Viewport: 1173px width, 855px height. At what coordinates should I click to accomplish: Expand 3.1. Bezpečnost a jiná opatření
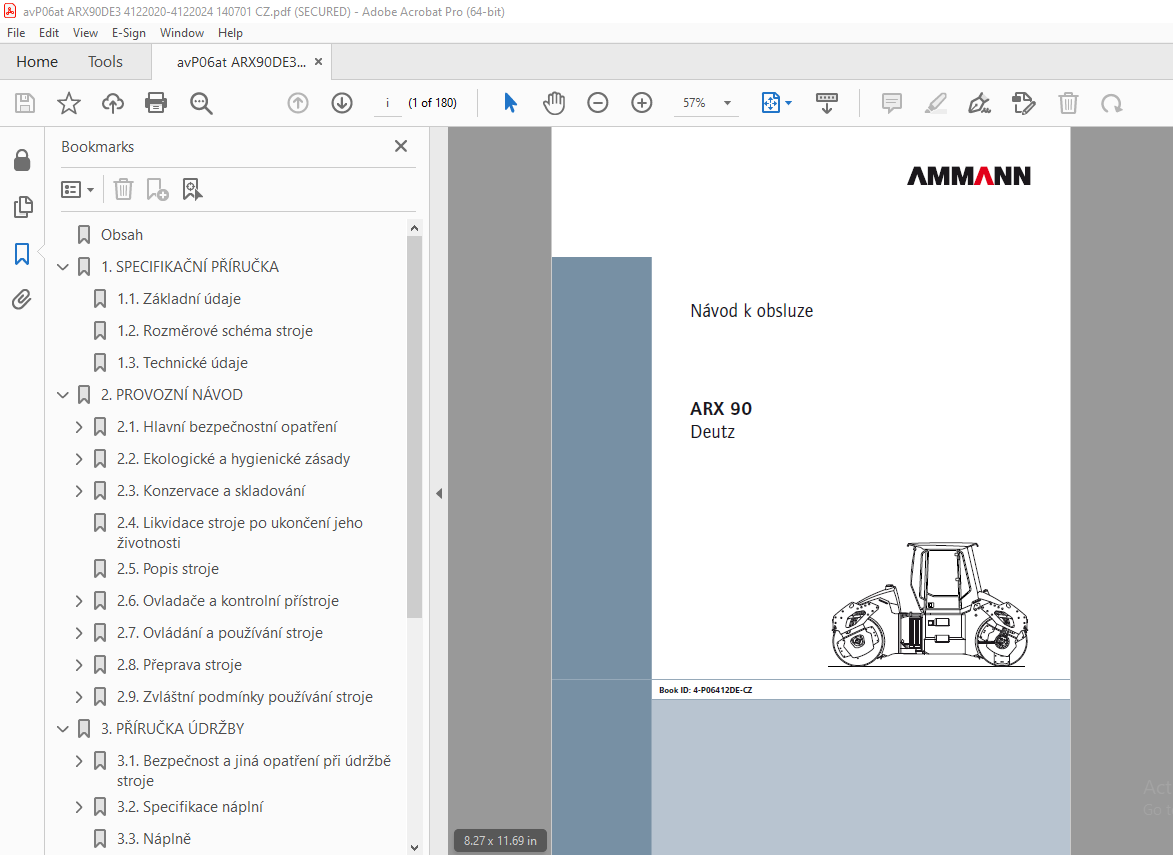click(x=79, y=761)
